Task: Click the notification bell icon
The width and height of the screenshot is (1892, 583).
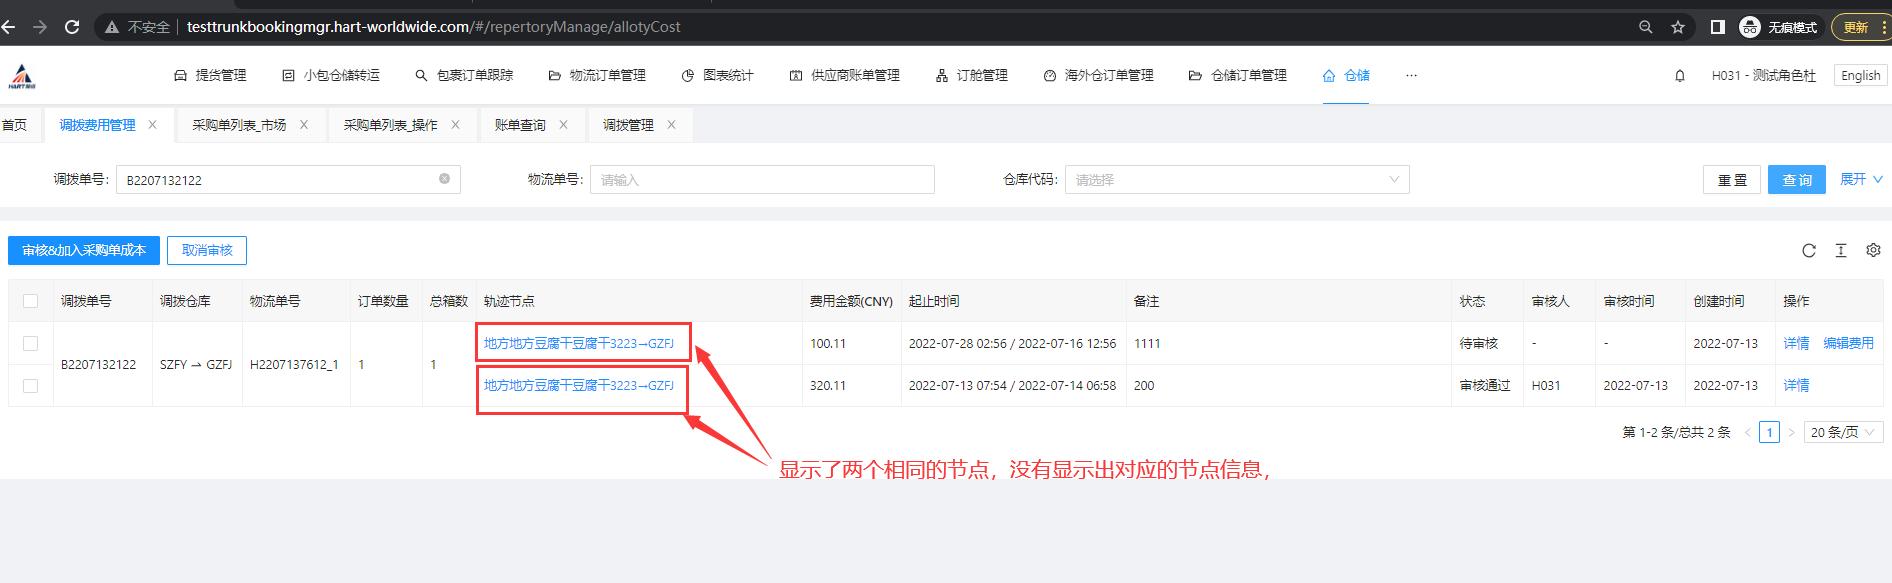Action: click(x=1680, y=76)
